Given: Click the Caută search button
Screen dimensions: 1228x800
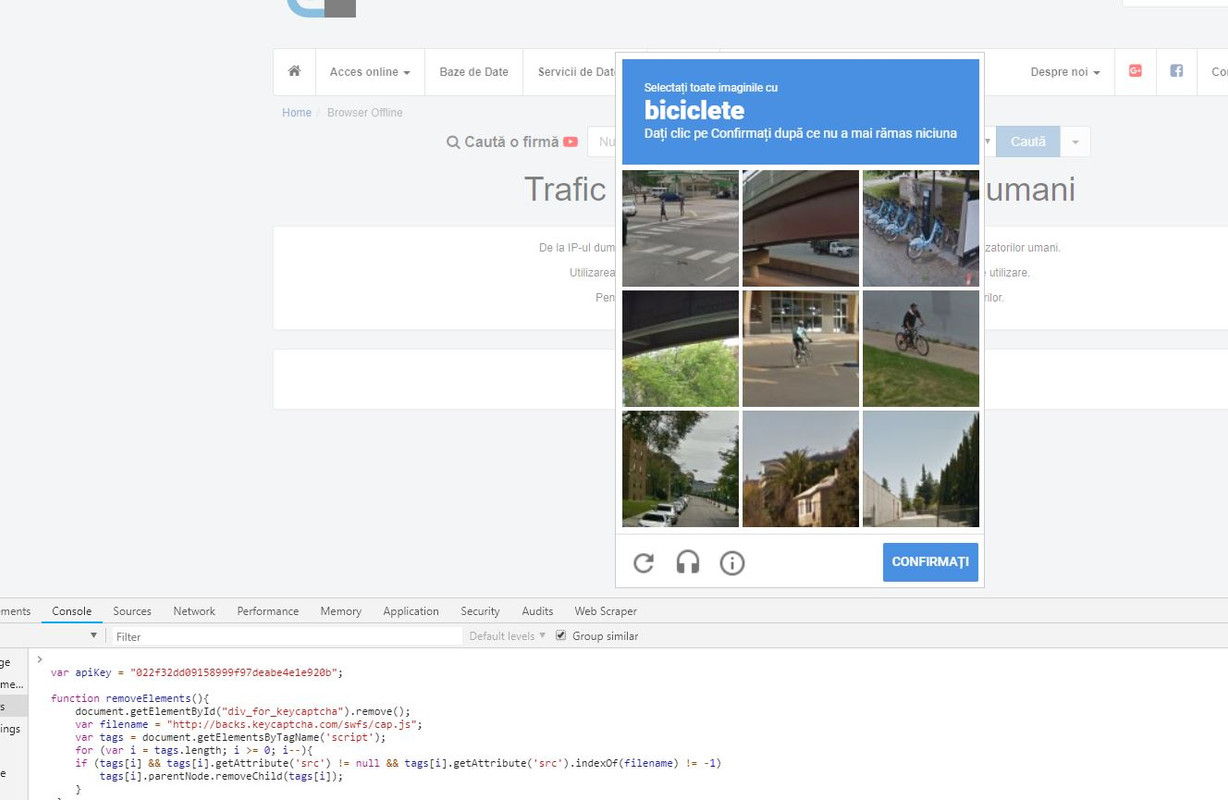Looking at the screenshot, I should [x=1028, y=142].
